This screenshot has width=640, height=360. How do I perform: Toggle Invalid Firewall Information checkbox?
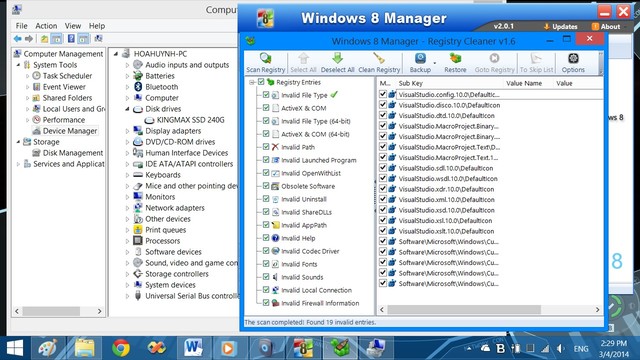pyautogui.click(x=266, y=302)
